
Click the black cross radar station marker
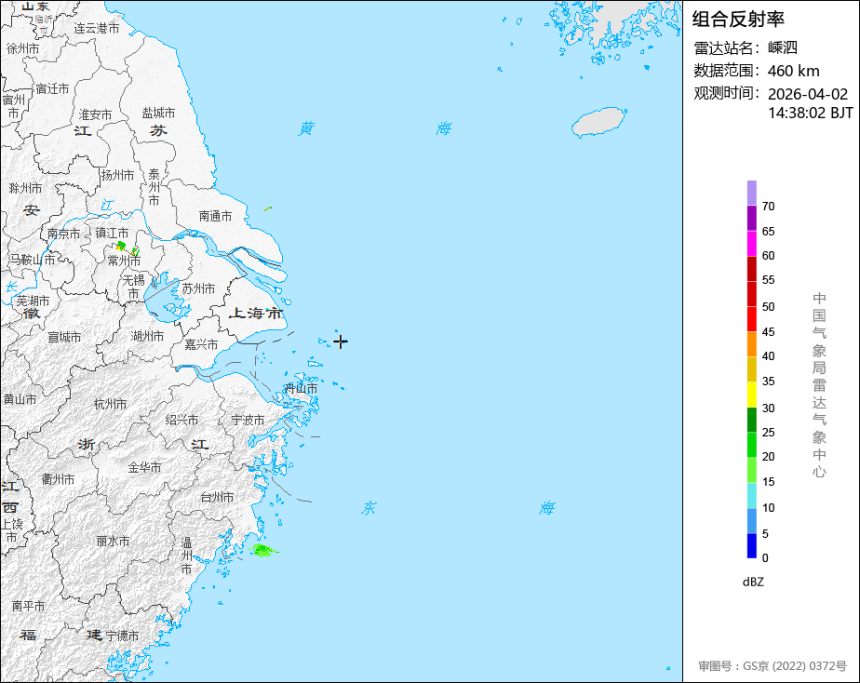click(340, 342)
